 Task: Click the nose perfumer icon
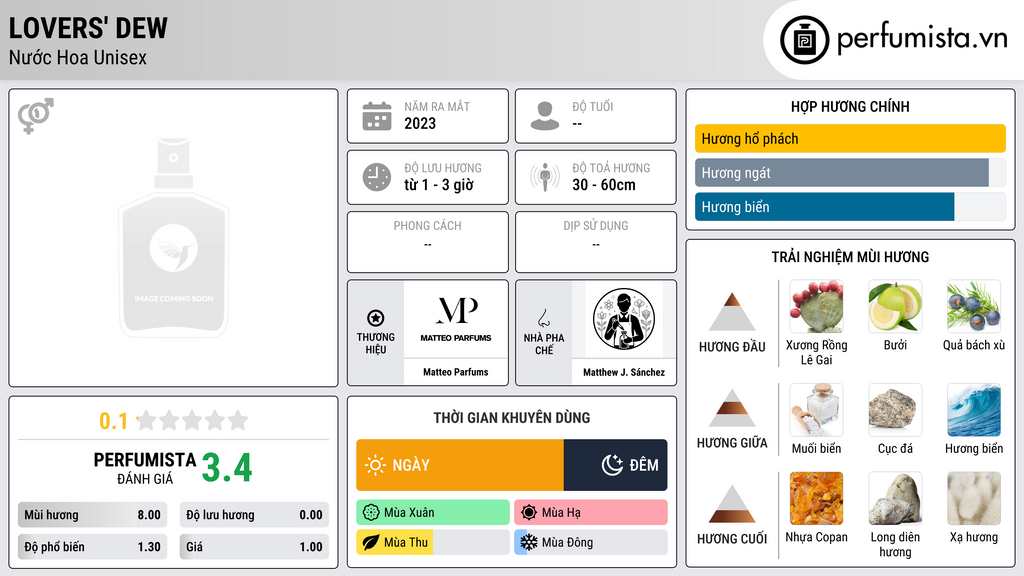coord(543,318)
